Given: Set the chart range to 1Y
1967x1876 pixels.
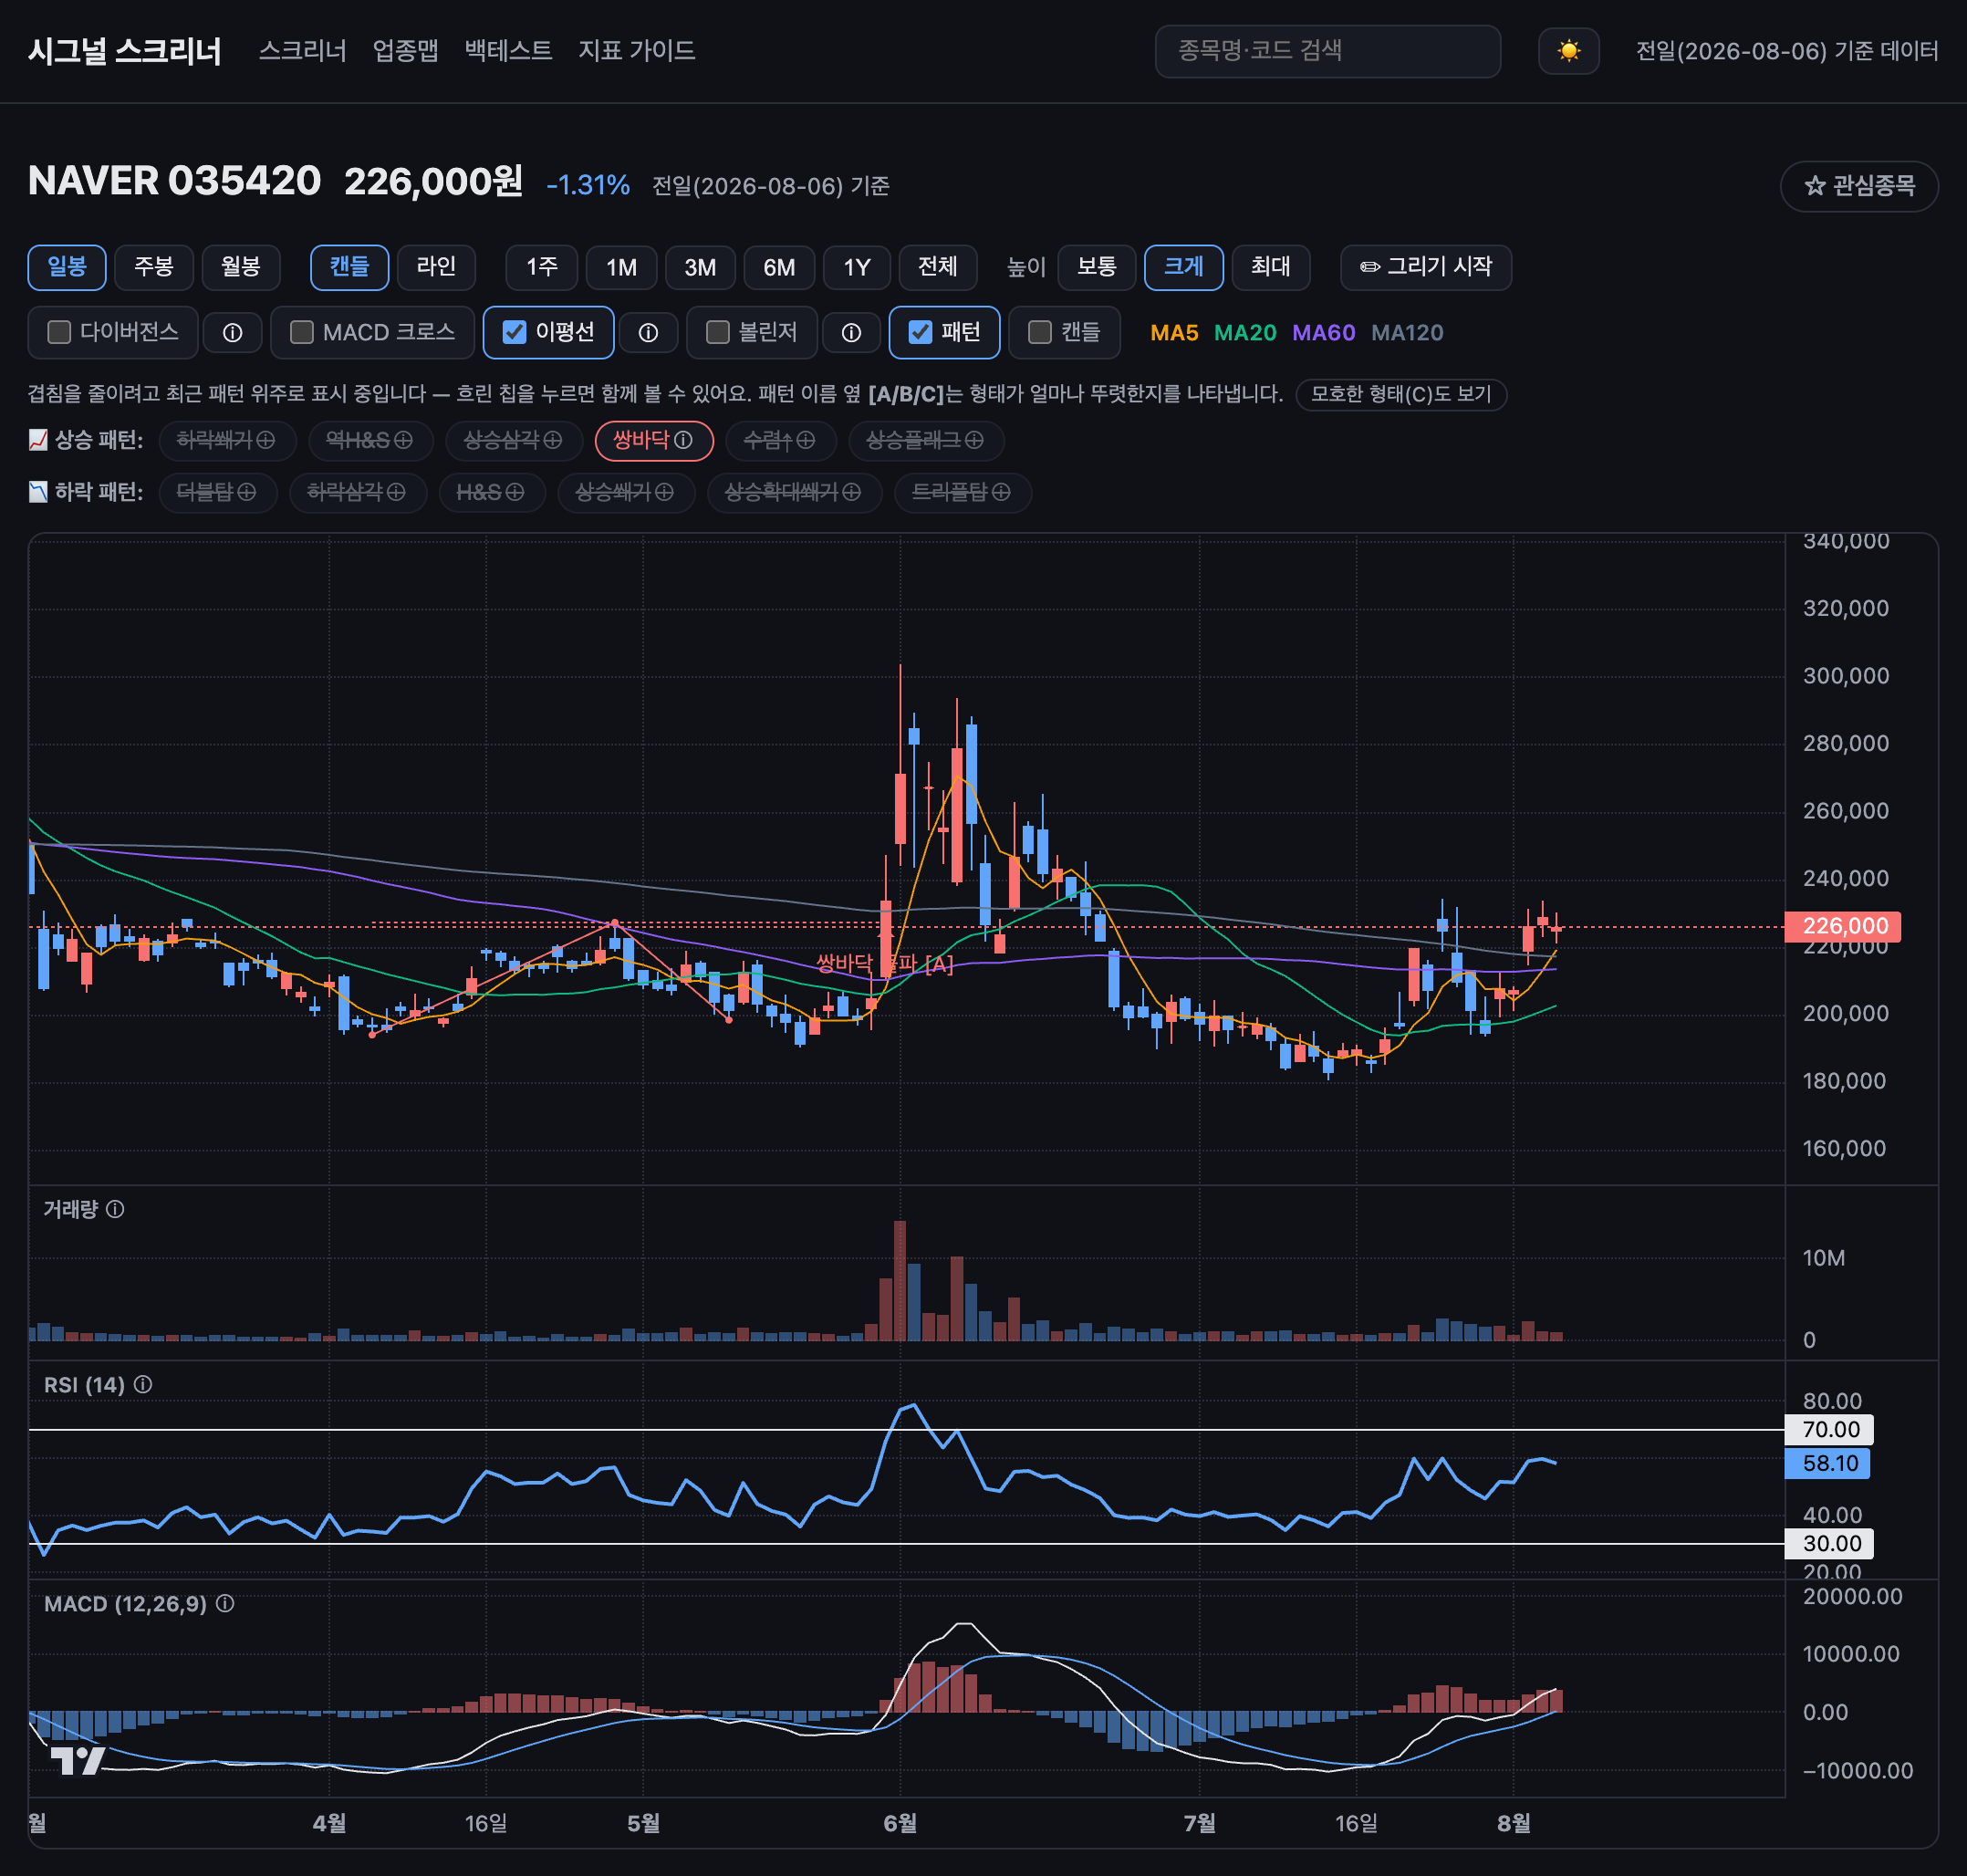Looking at the screenshot, I should click(x=857, y=267).
